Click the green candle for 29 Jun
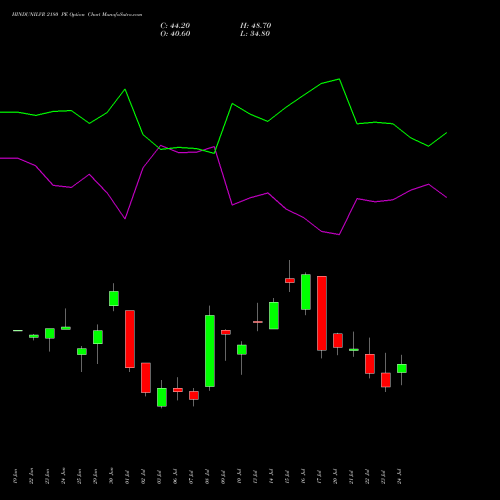 coord(98,337)
